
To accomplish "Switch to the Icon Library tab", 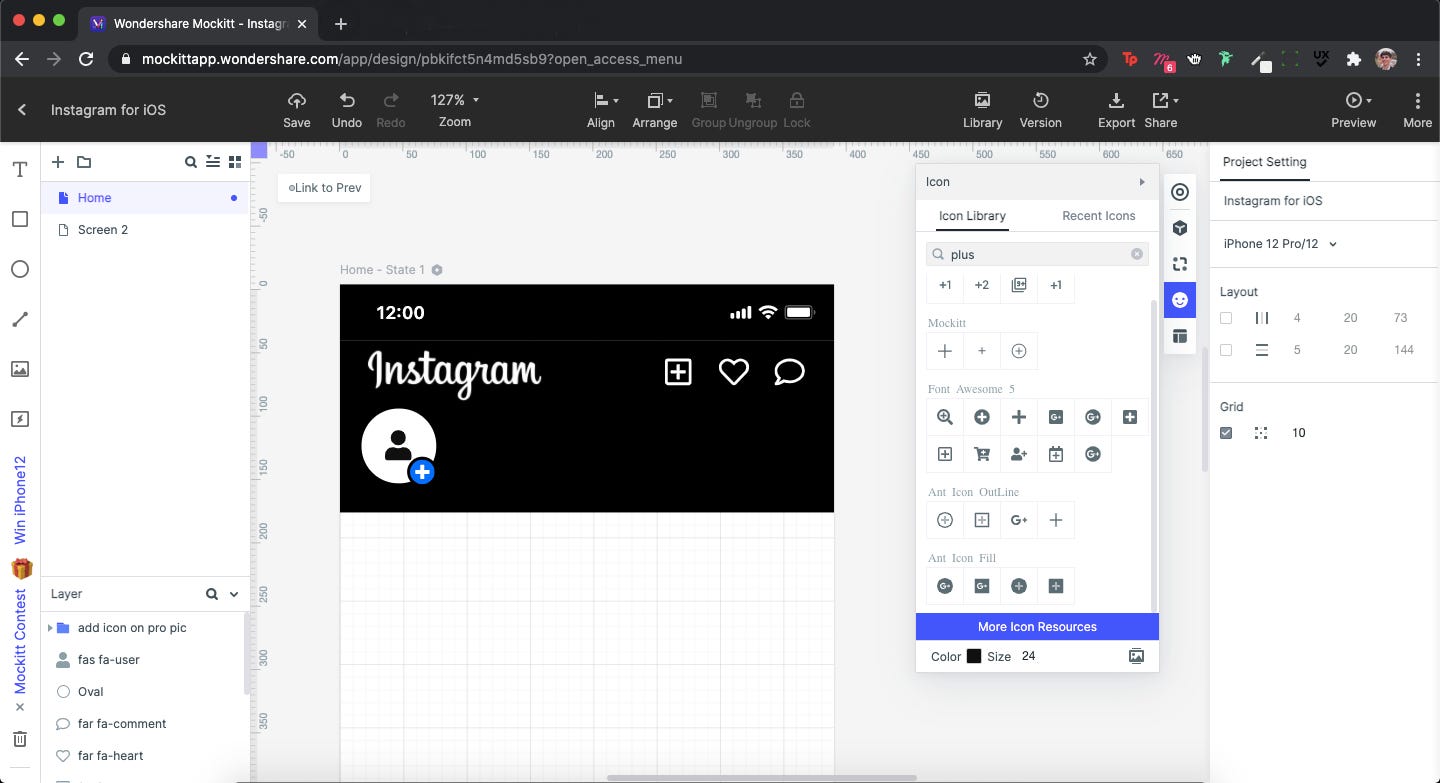I will pos(972,216).
